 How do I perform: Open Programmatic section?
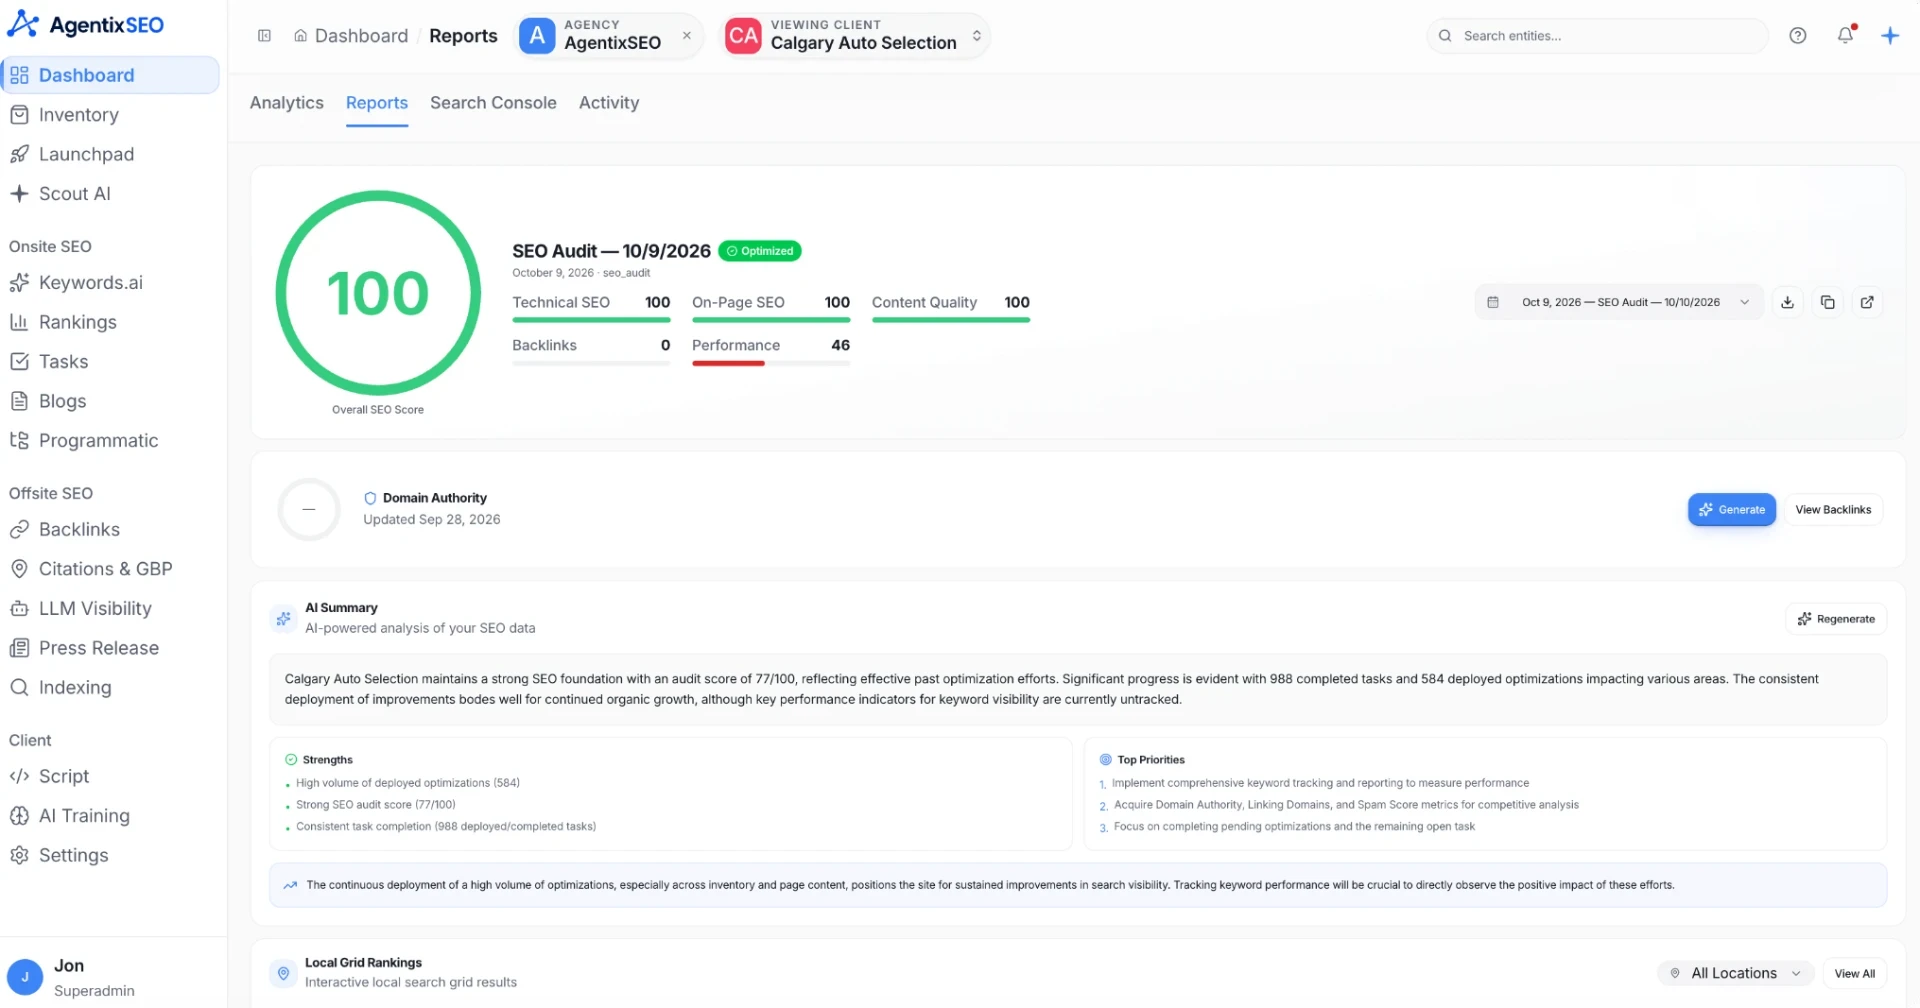point(110,441)
